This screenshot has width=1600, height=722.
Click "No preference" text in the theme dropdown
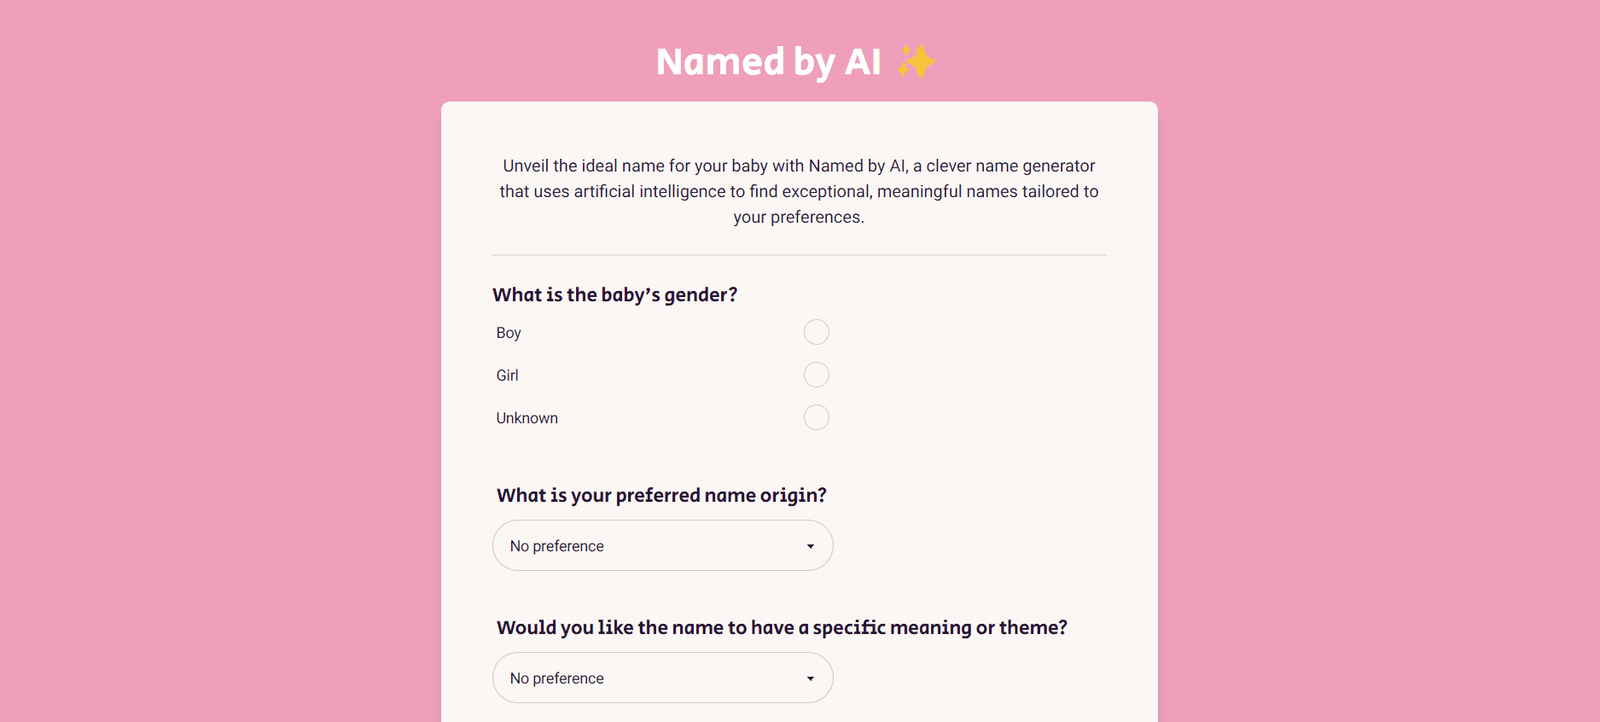[x=557, y=678]
